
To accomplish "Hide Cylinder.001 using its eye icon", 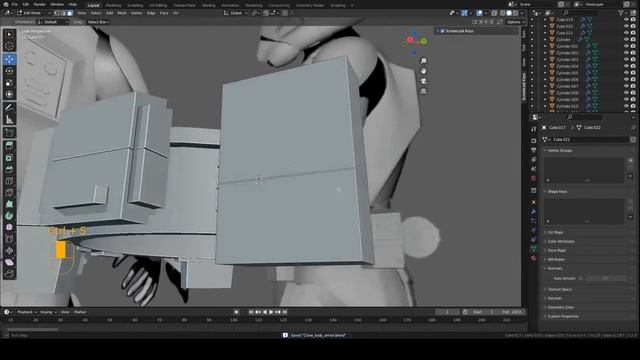I will pos(626,46).
